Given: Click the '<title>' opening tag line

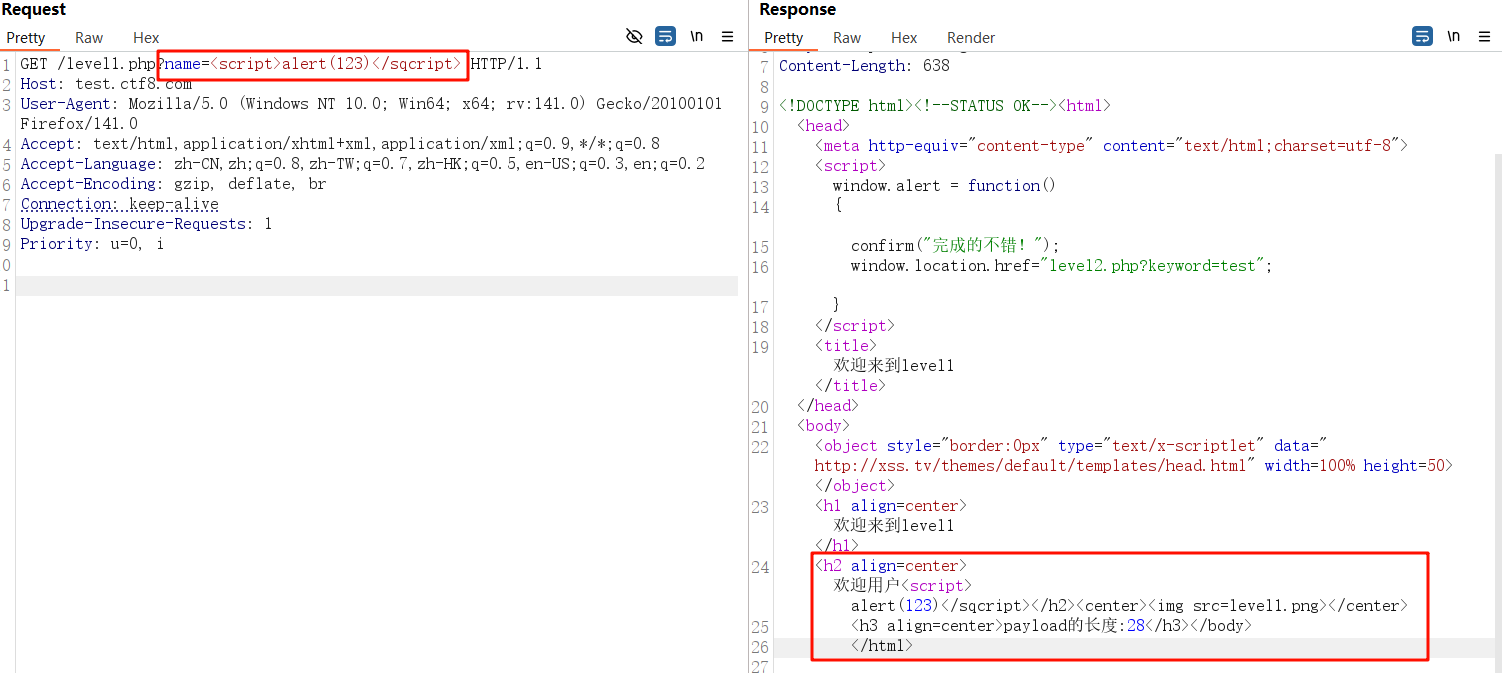Looking at the screenshot, I should (846, 346).
